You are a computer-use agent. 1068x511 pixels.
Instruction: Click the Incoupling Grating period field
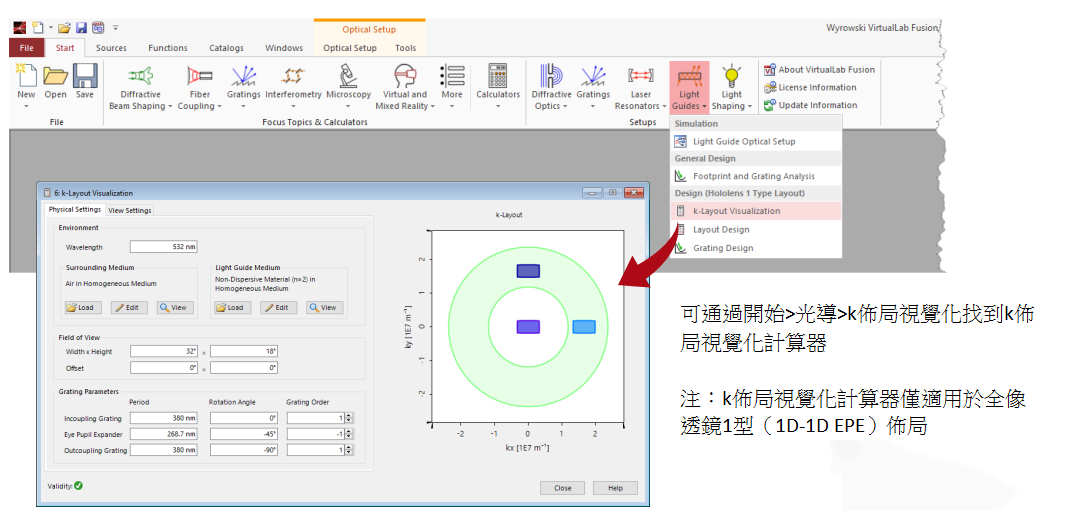coord(163,418)
